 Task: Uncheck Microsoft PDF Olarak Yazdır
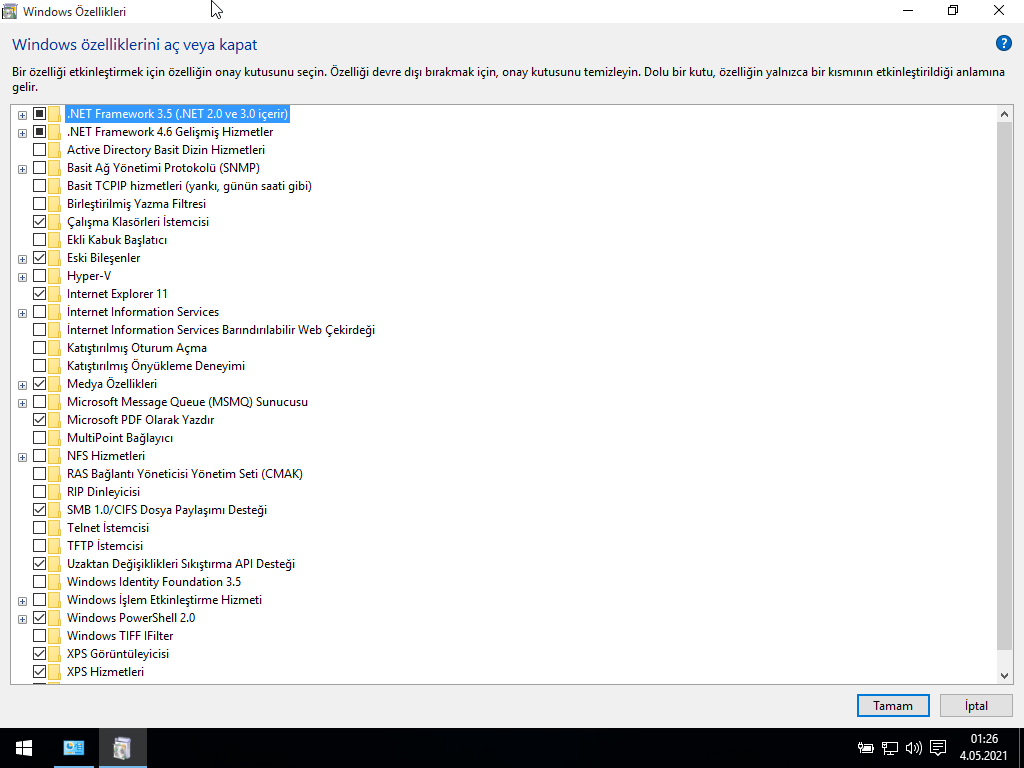[x=39, y=420]
